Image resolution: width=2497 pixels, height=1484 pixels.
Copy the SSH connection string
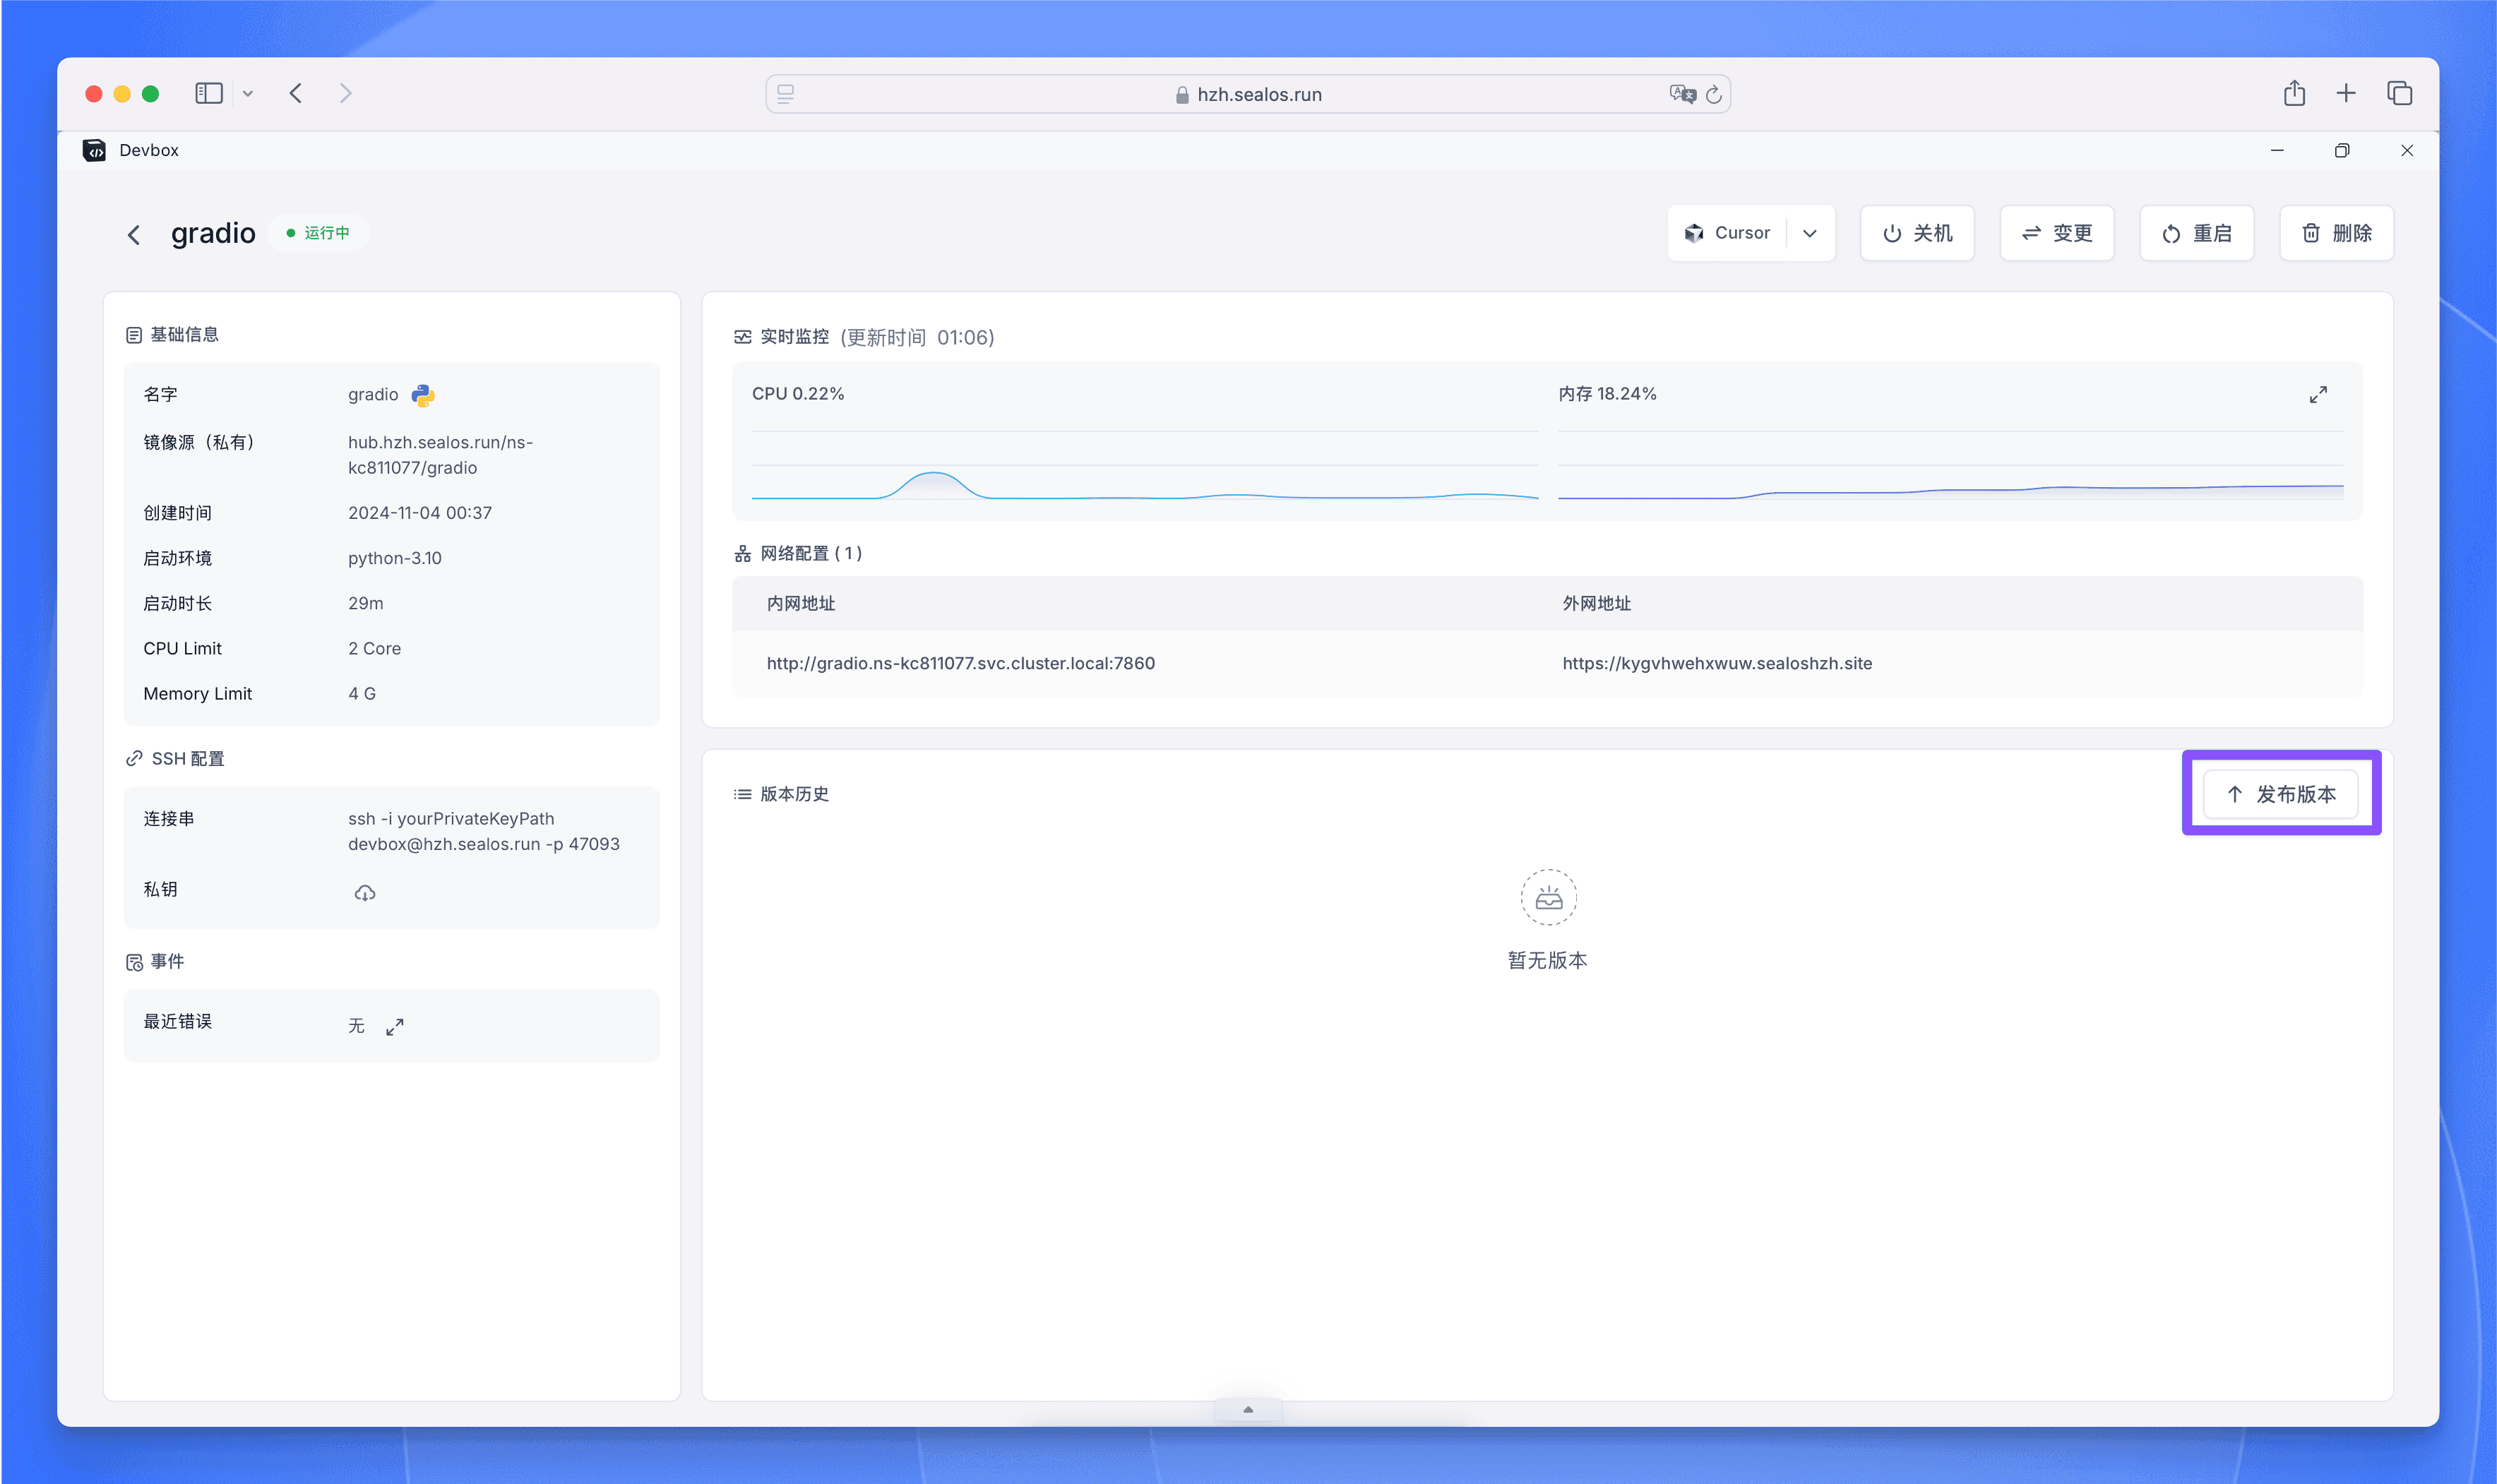tap(483, 831)
